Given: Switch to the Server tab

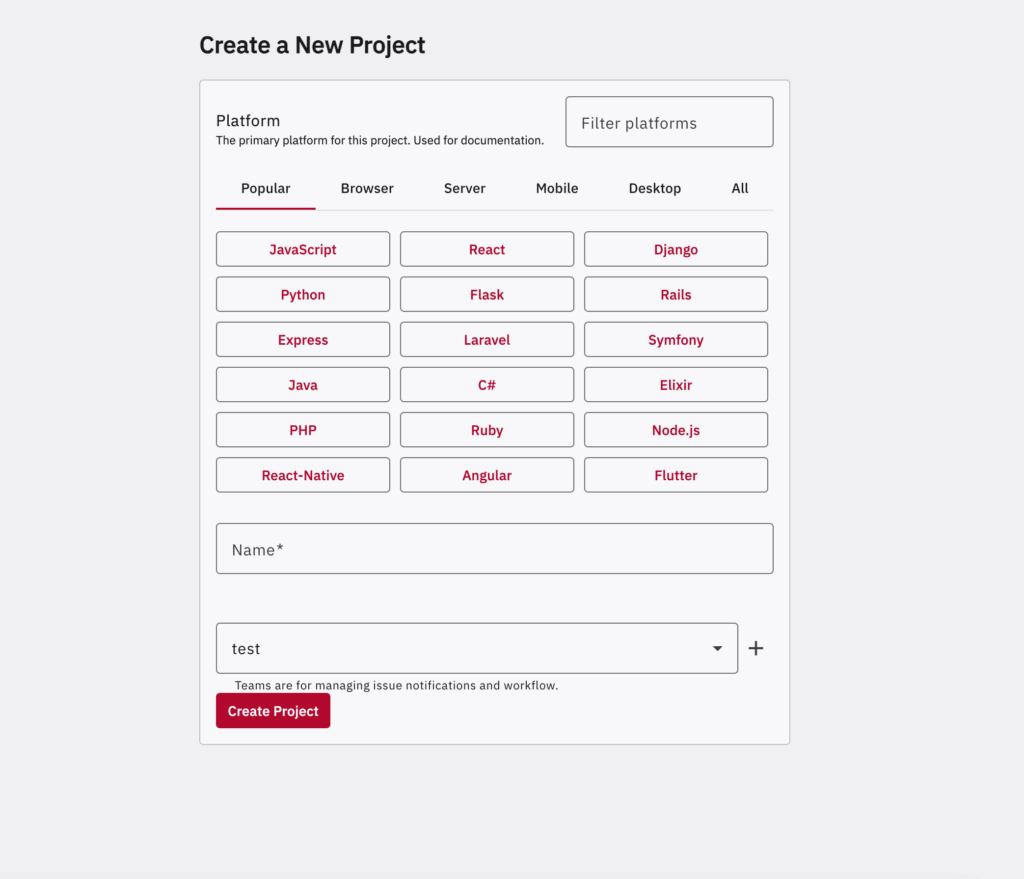Looking at the screenshot, I should 465,188.
